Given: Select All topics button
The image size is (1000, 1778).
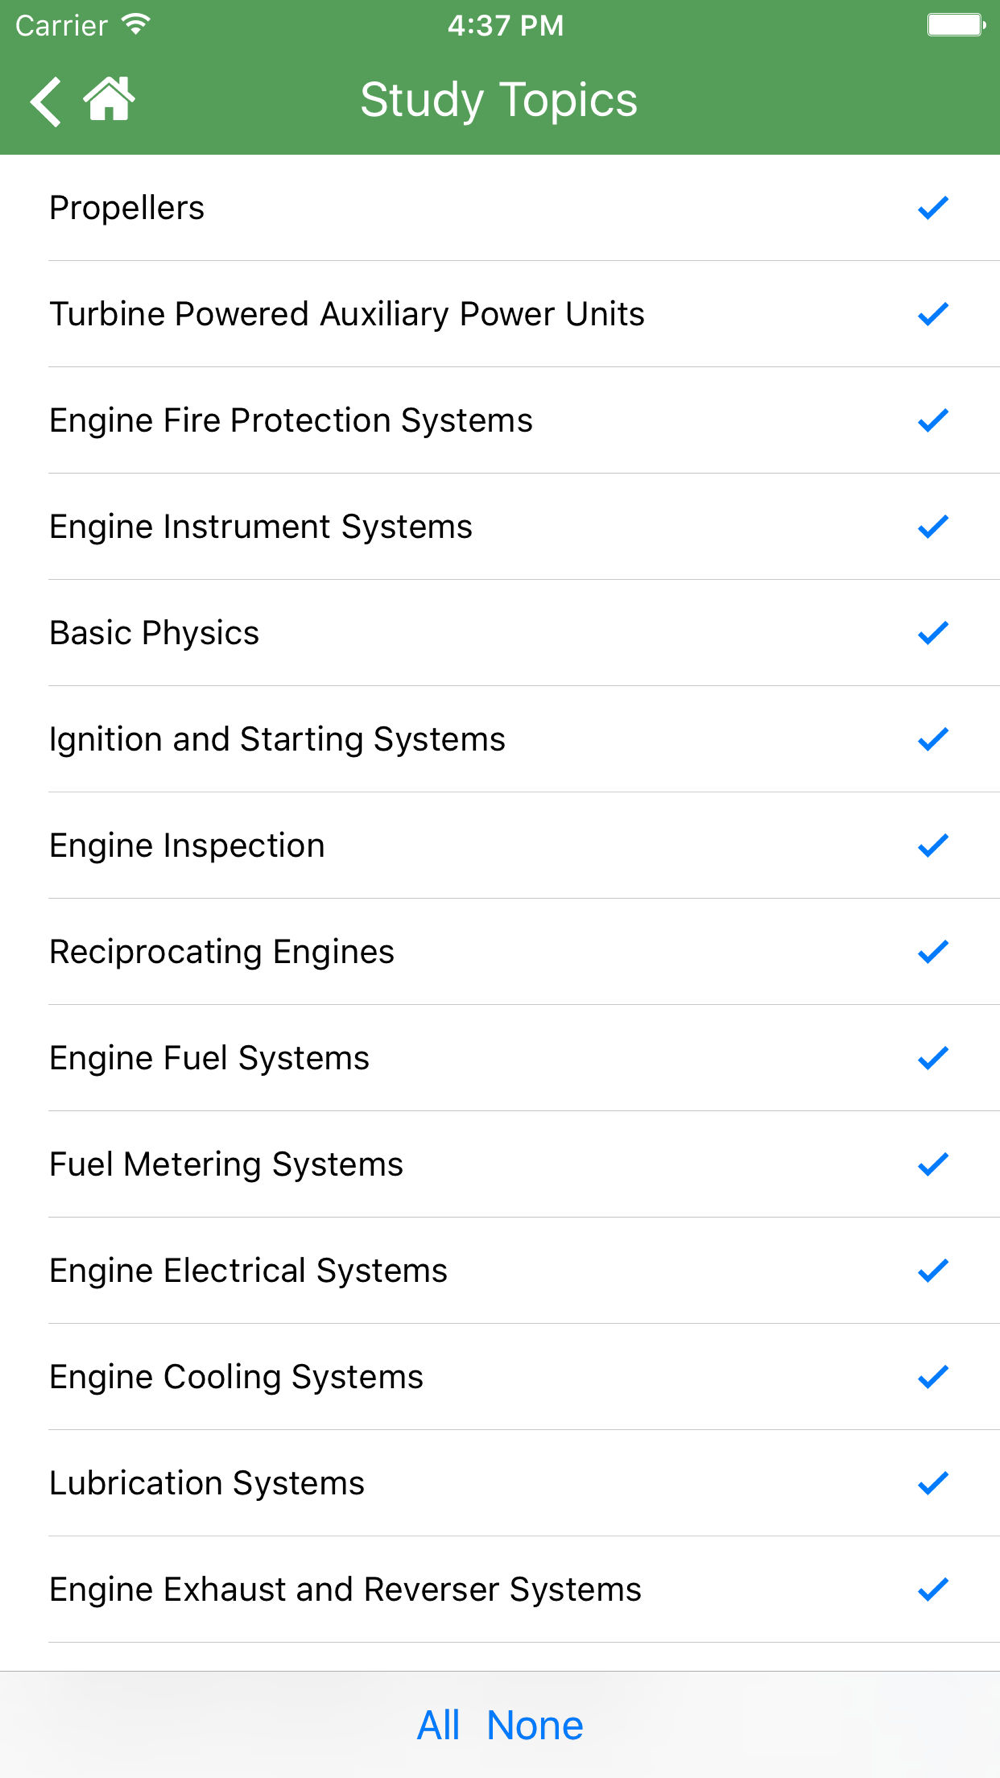Looking at the screenshot, I should point(438,1725).
